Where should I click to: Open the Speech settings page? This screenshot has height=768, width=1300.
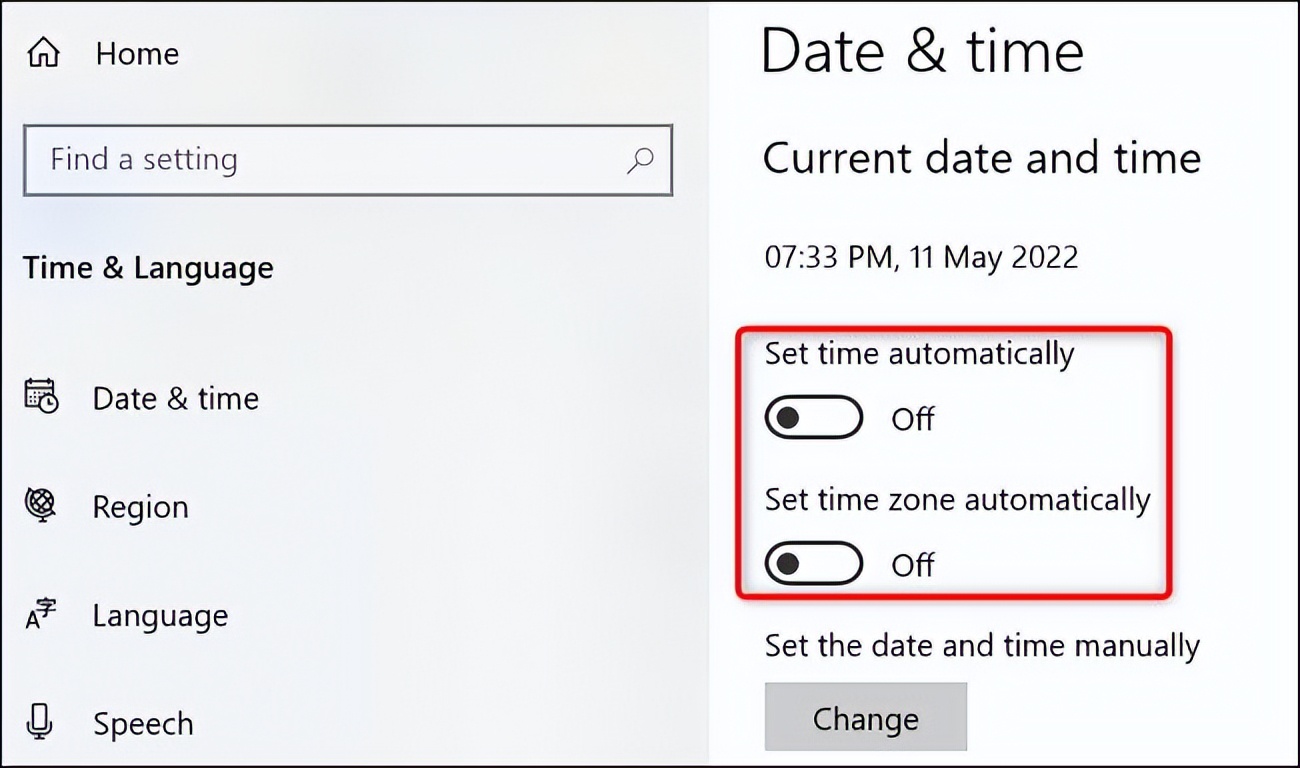(142, 723)
